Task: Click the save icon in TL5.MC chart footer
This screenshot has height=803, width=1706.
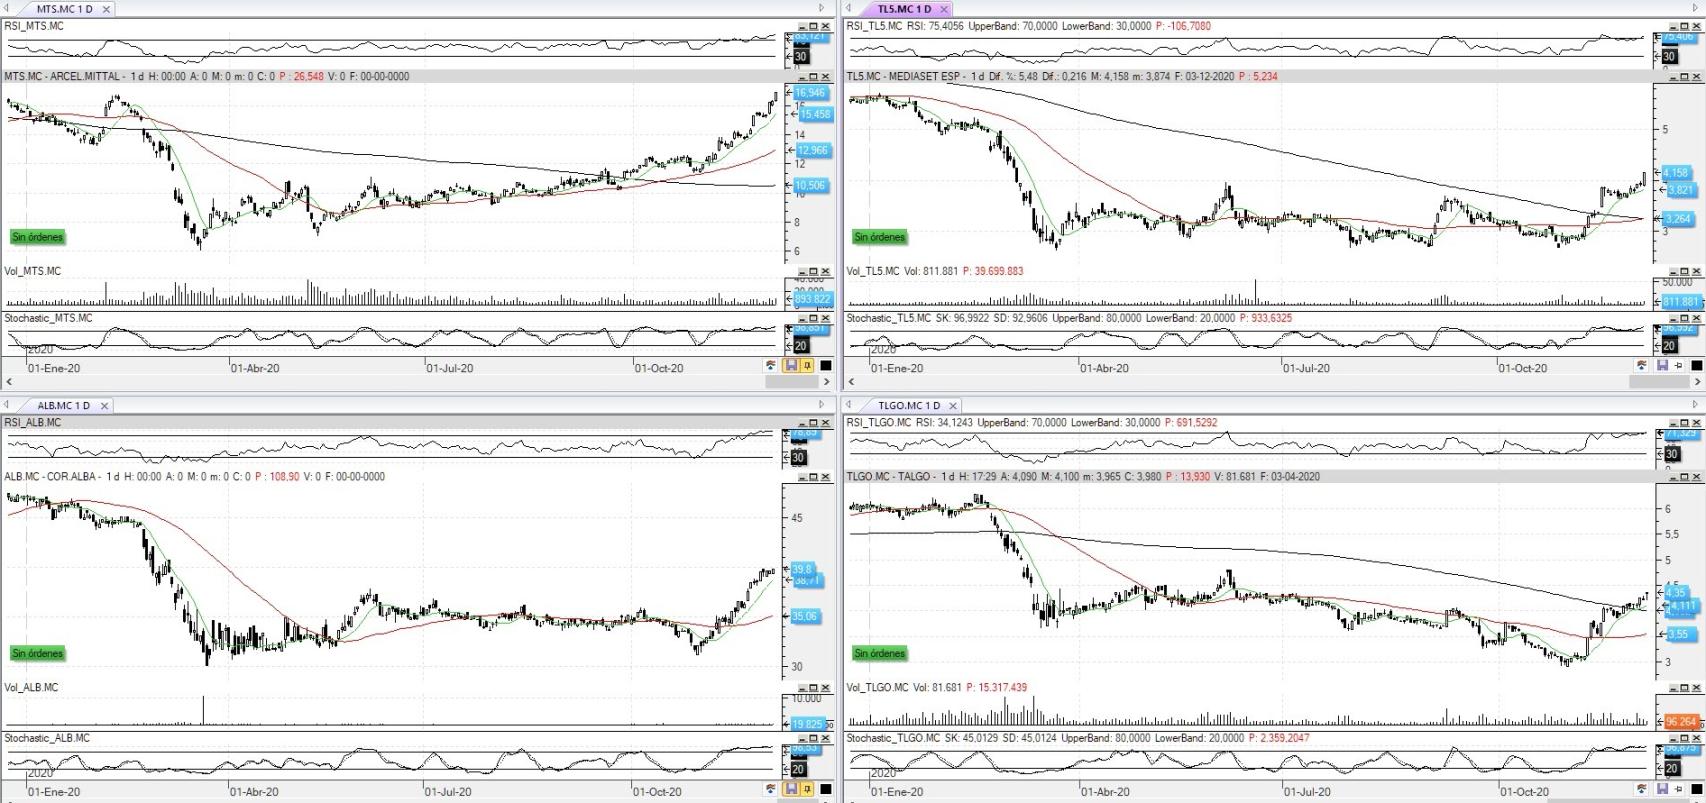Action: [1662, 366]
